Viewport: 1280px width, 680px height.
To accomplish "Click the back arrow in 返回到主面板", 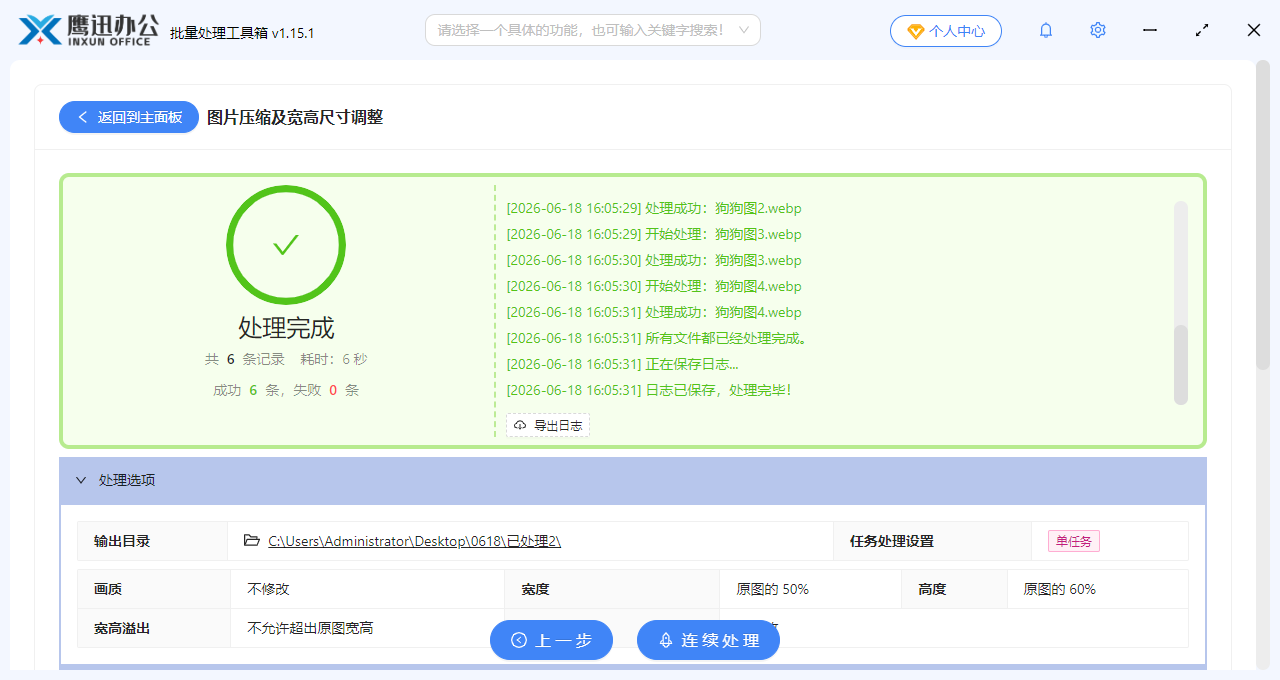I will (x=82, y=117).
